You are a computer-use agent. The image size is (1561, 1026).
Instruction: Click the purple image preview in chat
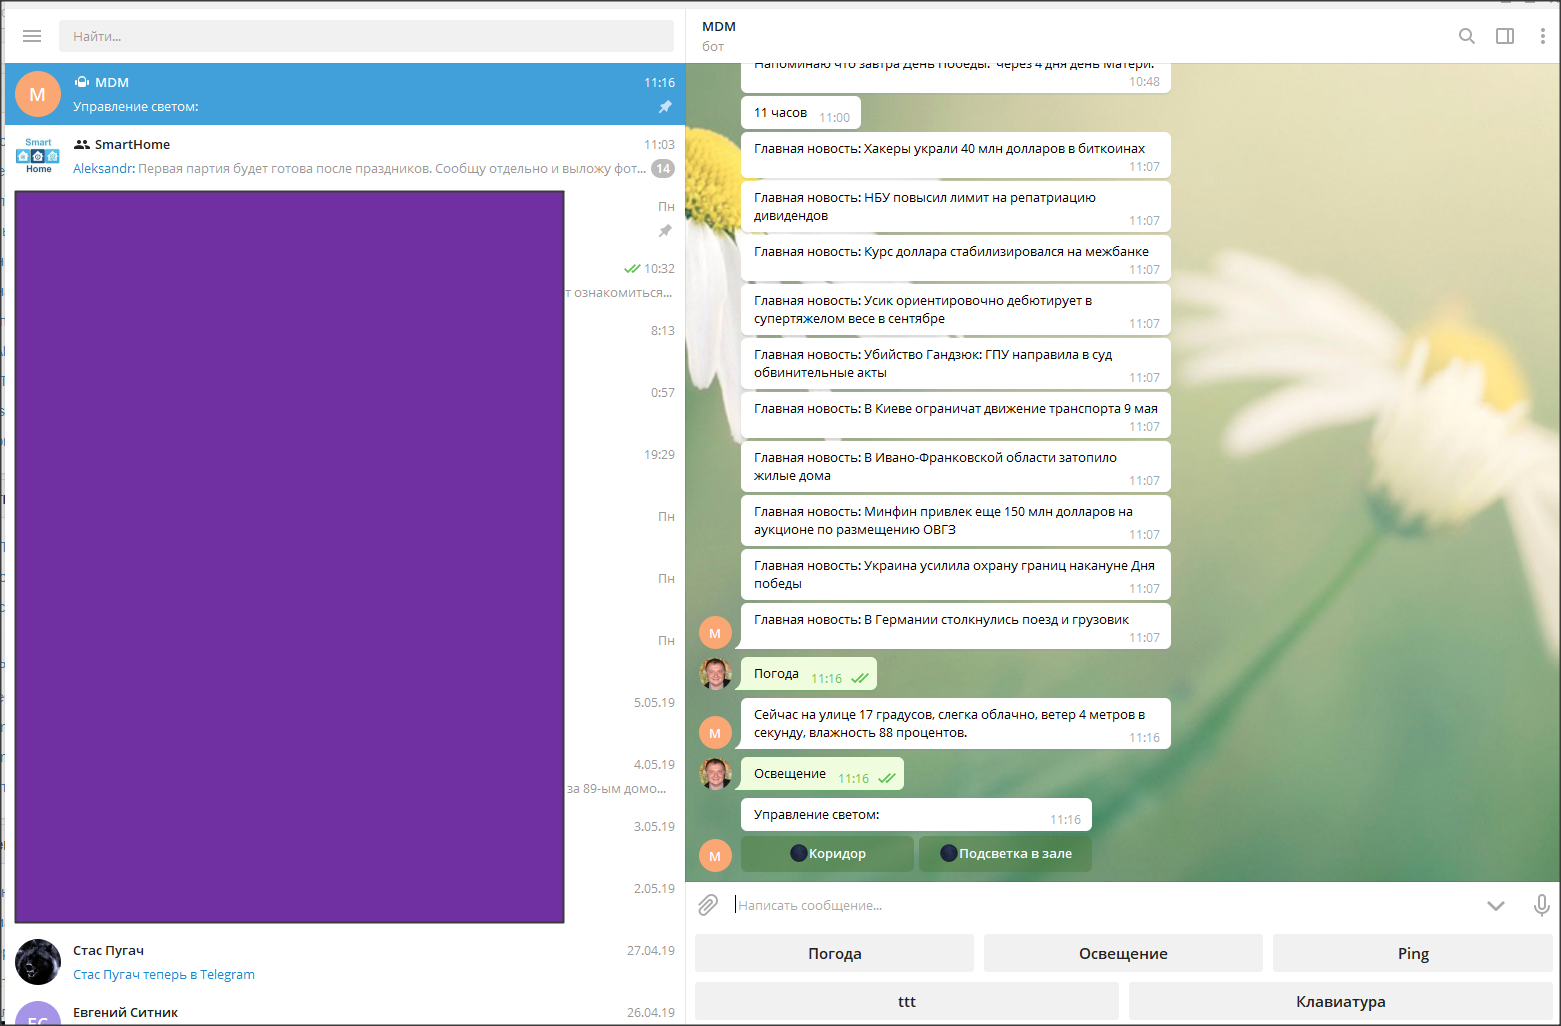pos(289,556)
